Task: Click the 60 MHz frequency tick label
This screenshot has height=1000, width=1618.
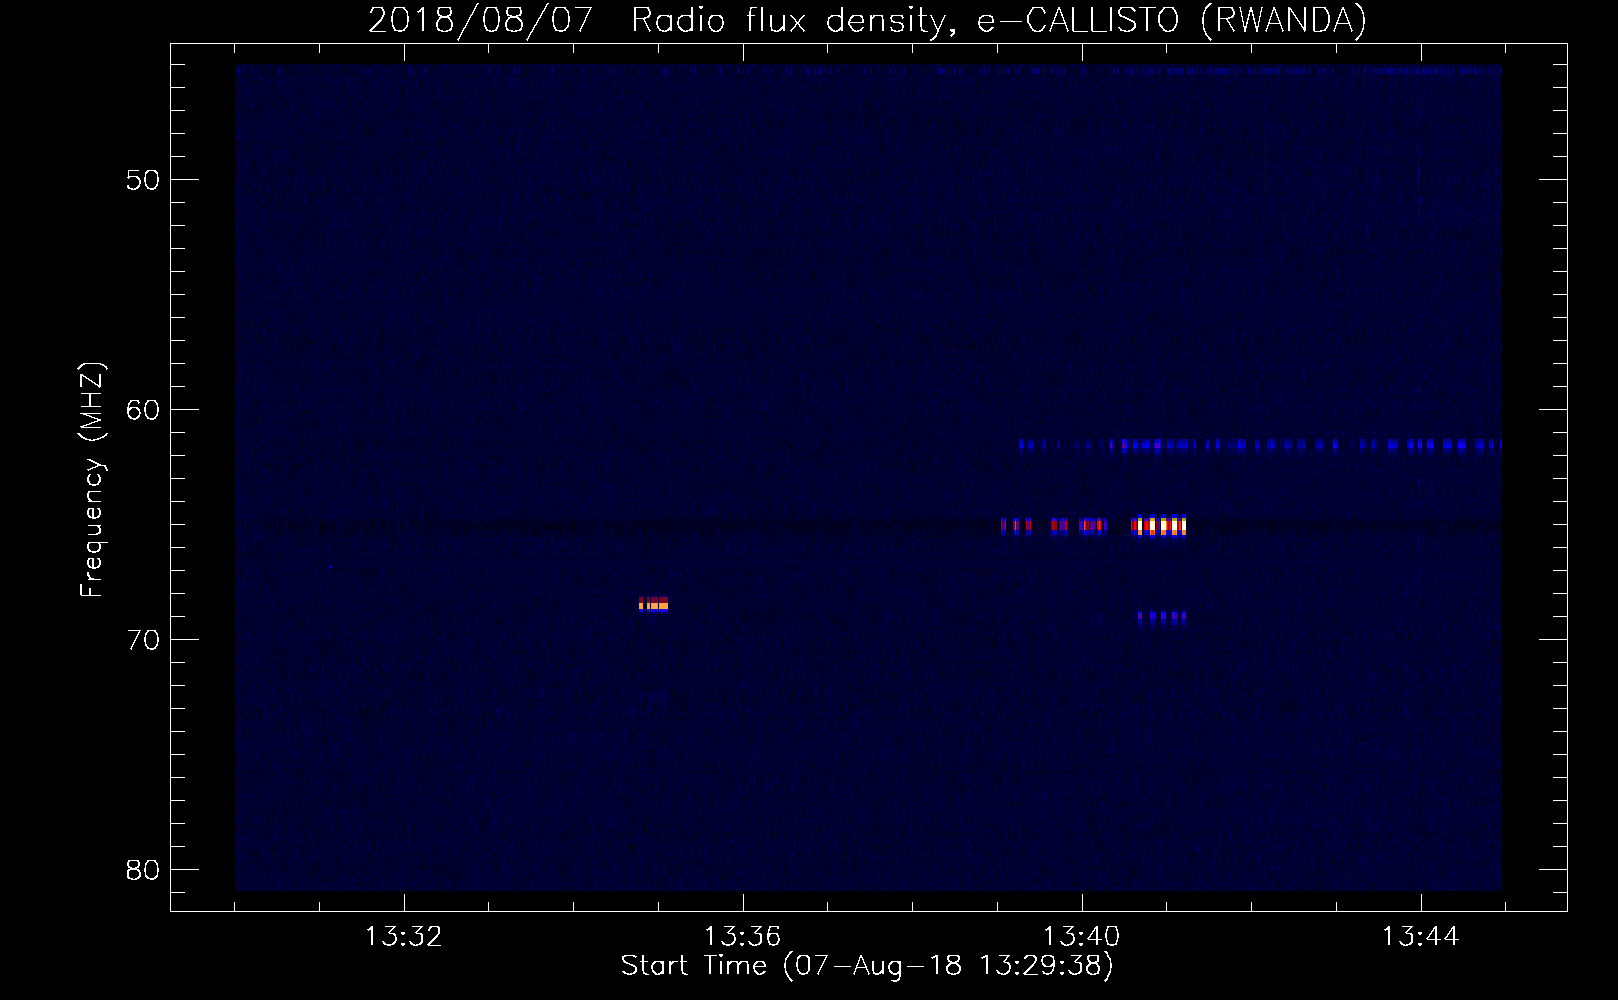Action: tap(143, 410)
